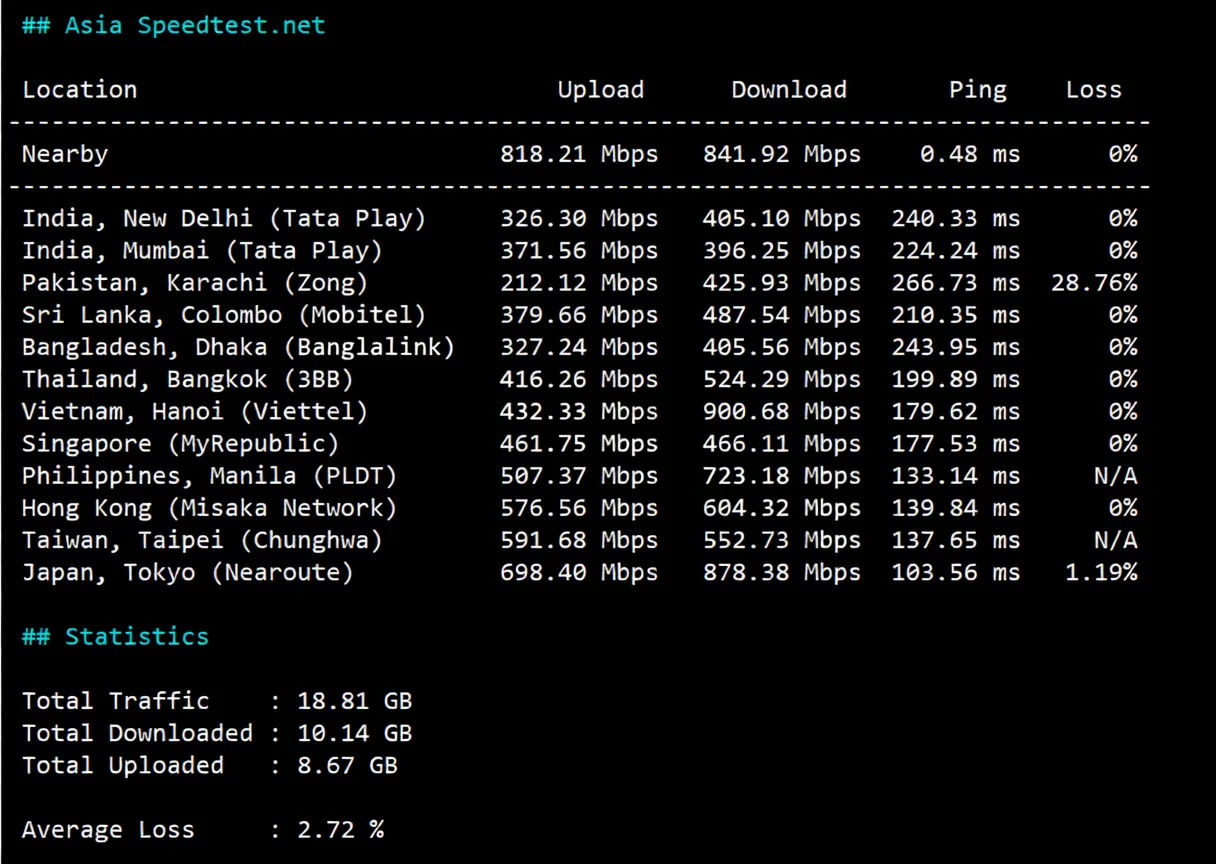The height and width of the screenshot is (864, 1216).
Task: Click the Pakistan, Karachi loss value 28.76%
Action: pyautogui.click(x=1094, y=282)
